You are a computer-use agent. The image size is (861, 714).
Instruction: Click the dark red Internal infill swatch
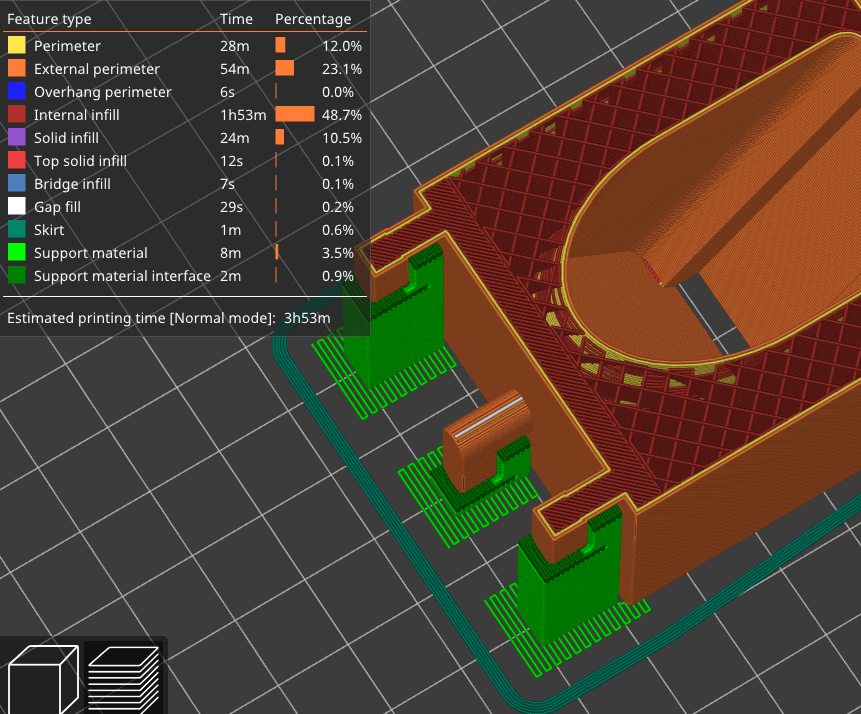point(16,115)
